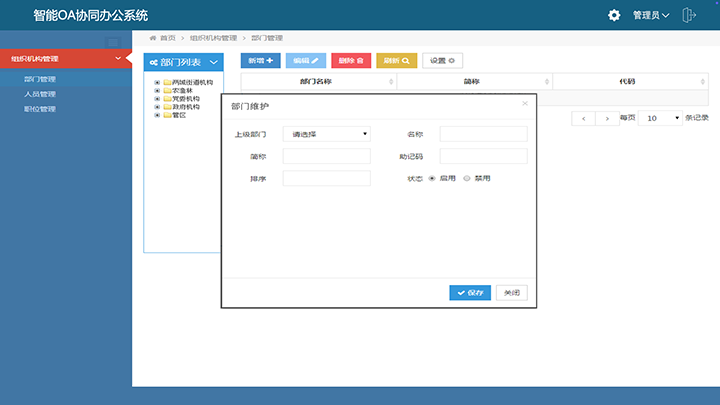Click the previous page arrow in pagination

pyautogui.click(x=584, y=118)
